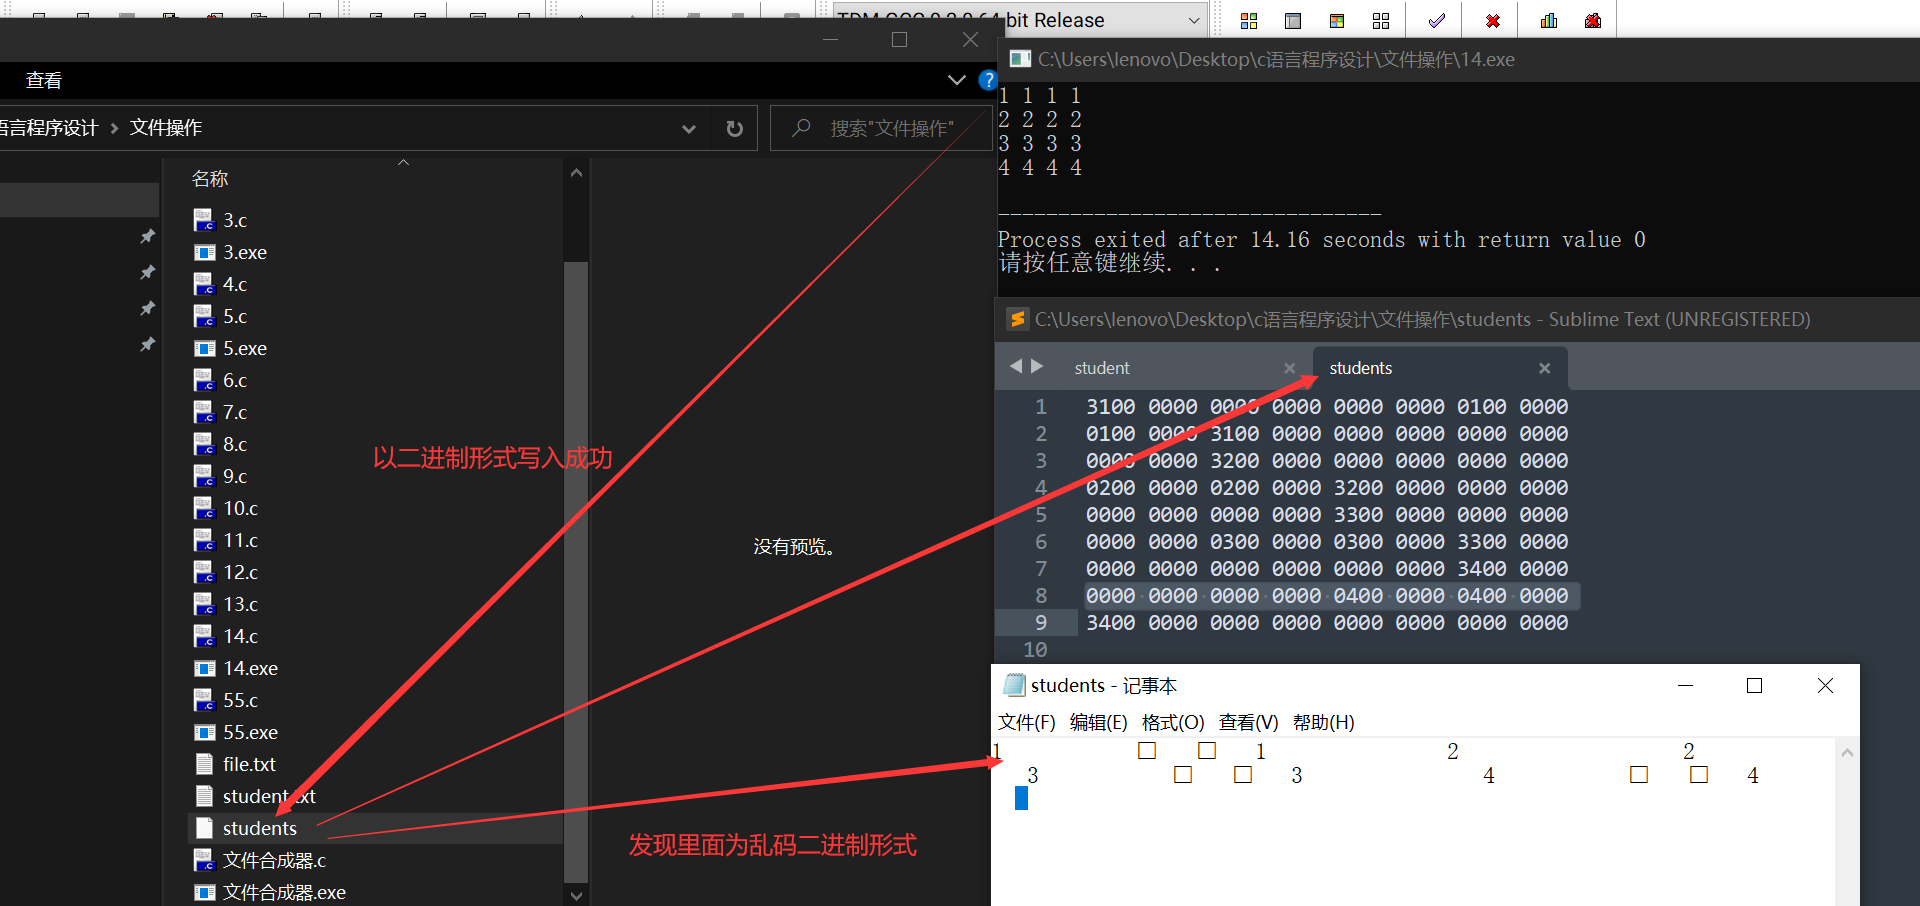1920x906 pixels.
Task: Open the address bar history dropdown
Action: (x=689, y=128)
